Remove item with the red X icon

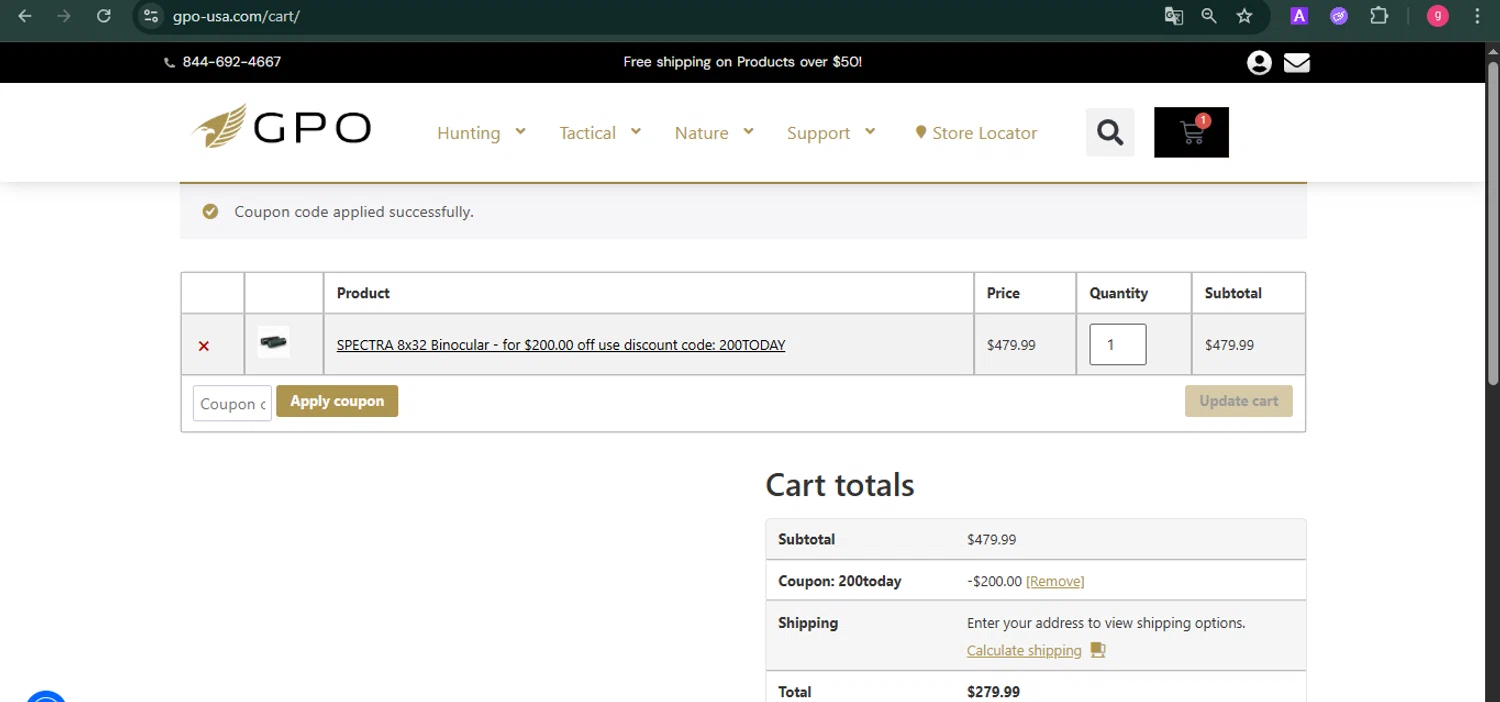click(204, 346)
